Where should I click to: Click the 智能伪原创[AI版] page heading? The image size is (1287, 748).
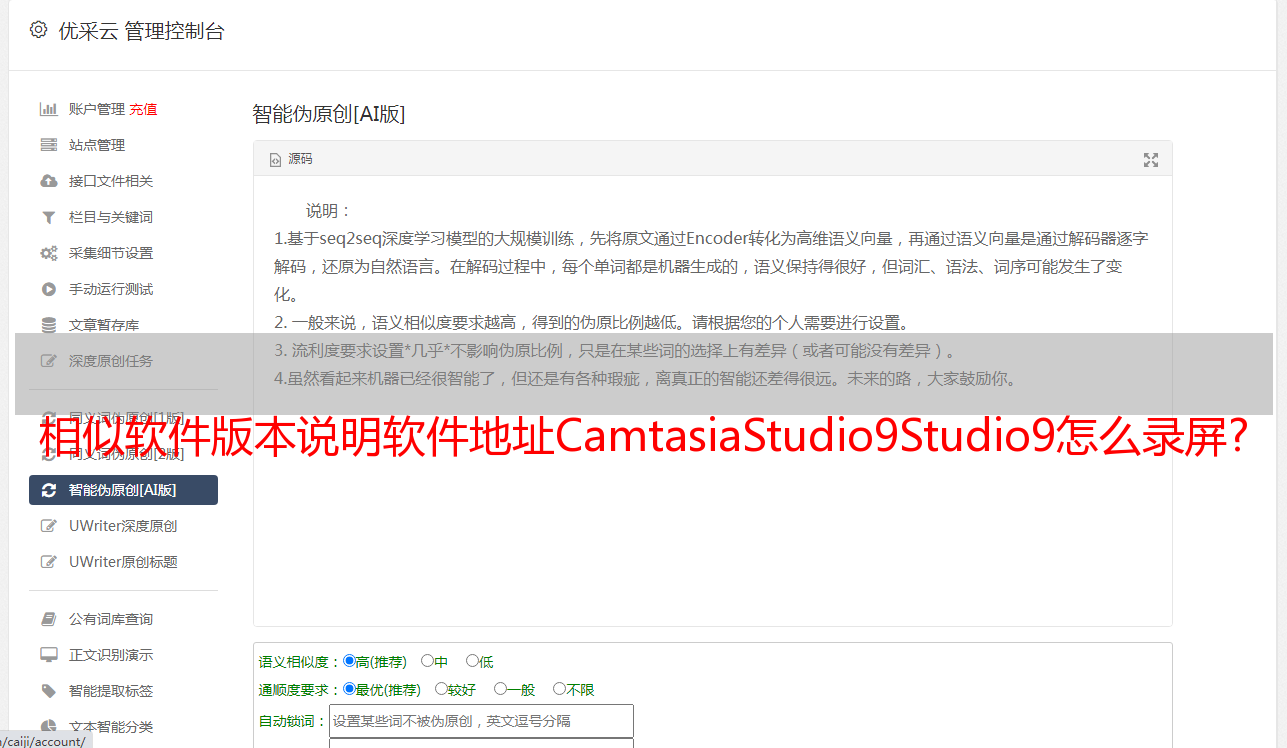tap(329, 114)
